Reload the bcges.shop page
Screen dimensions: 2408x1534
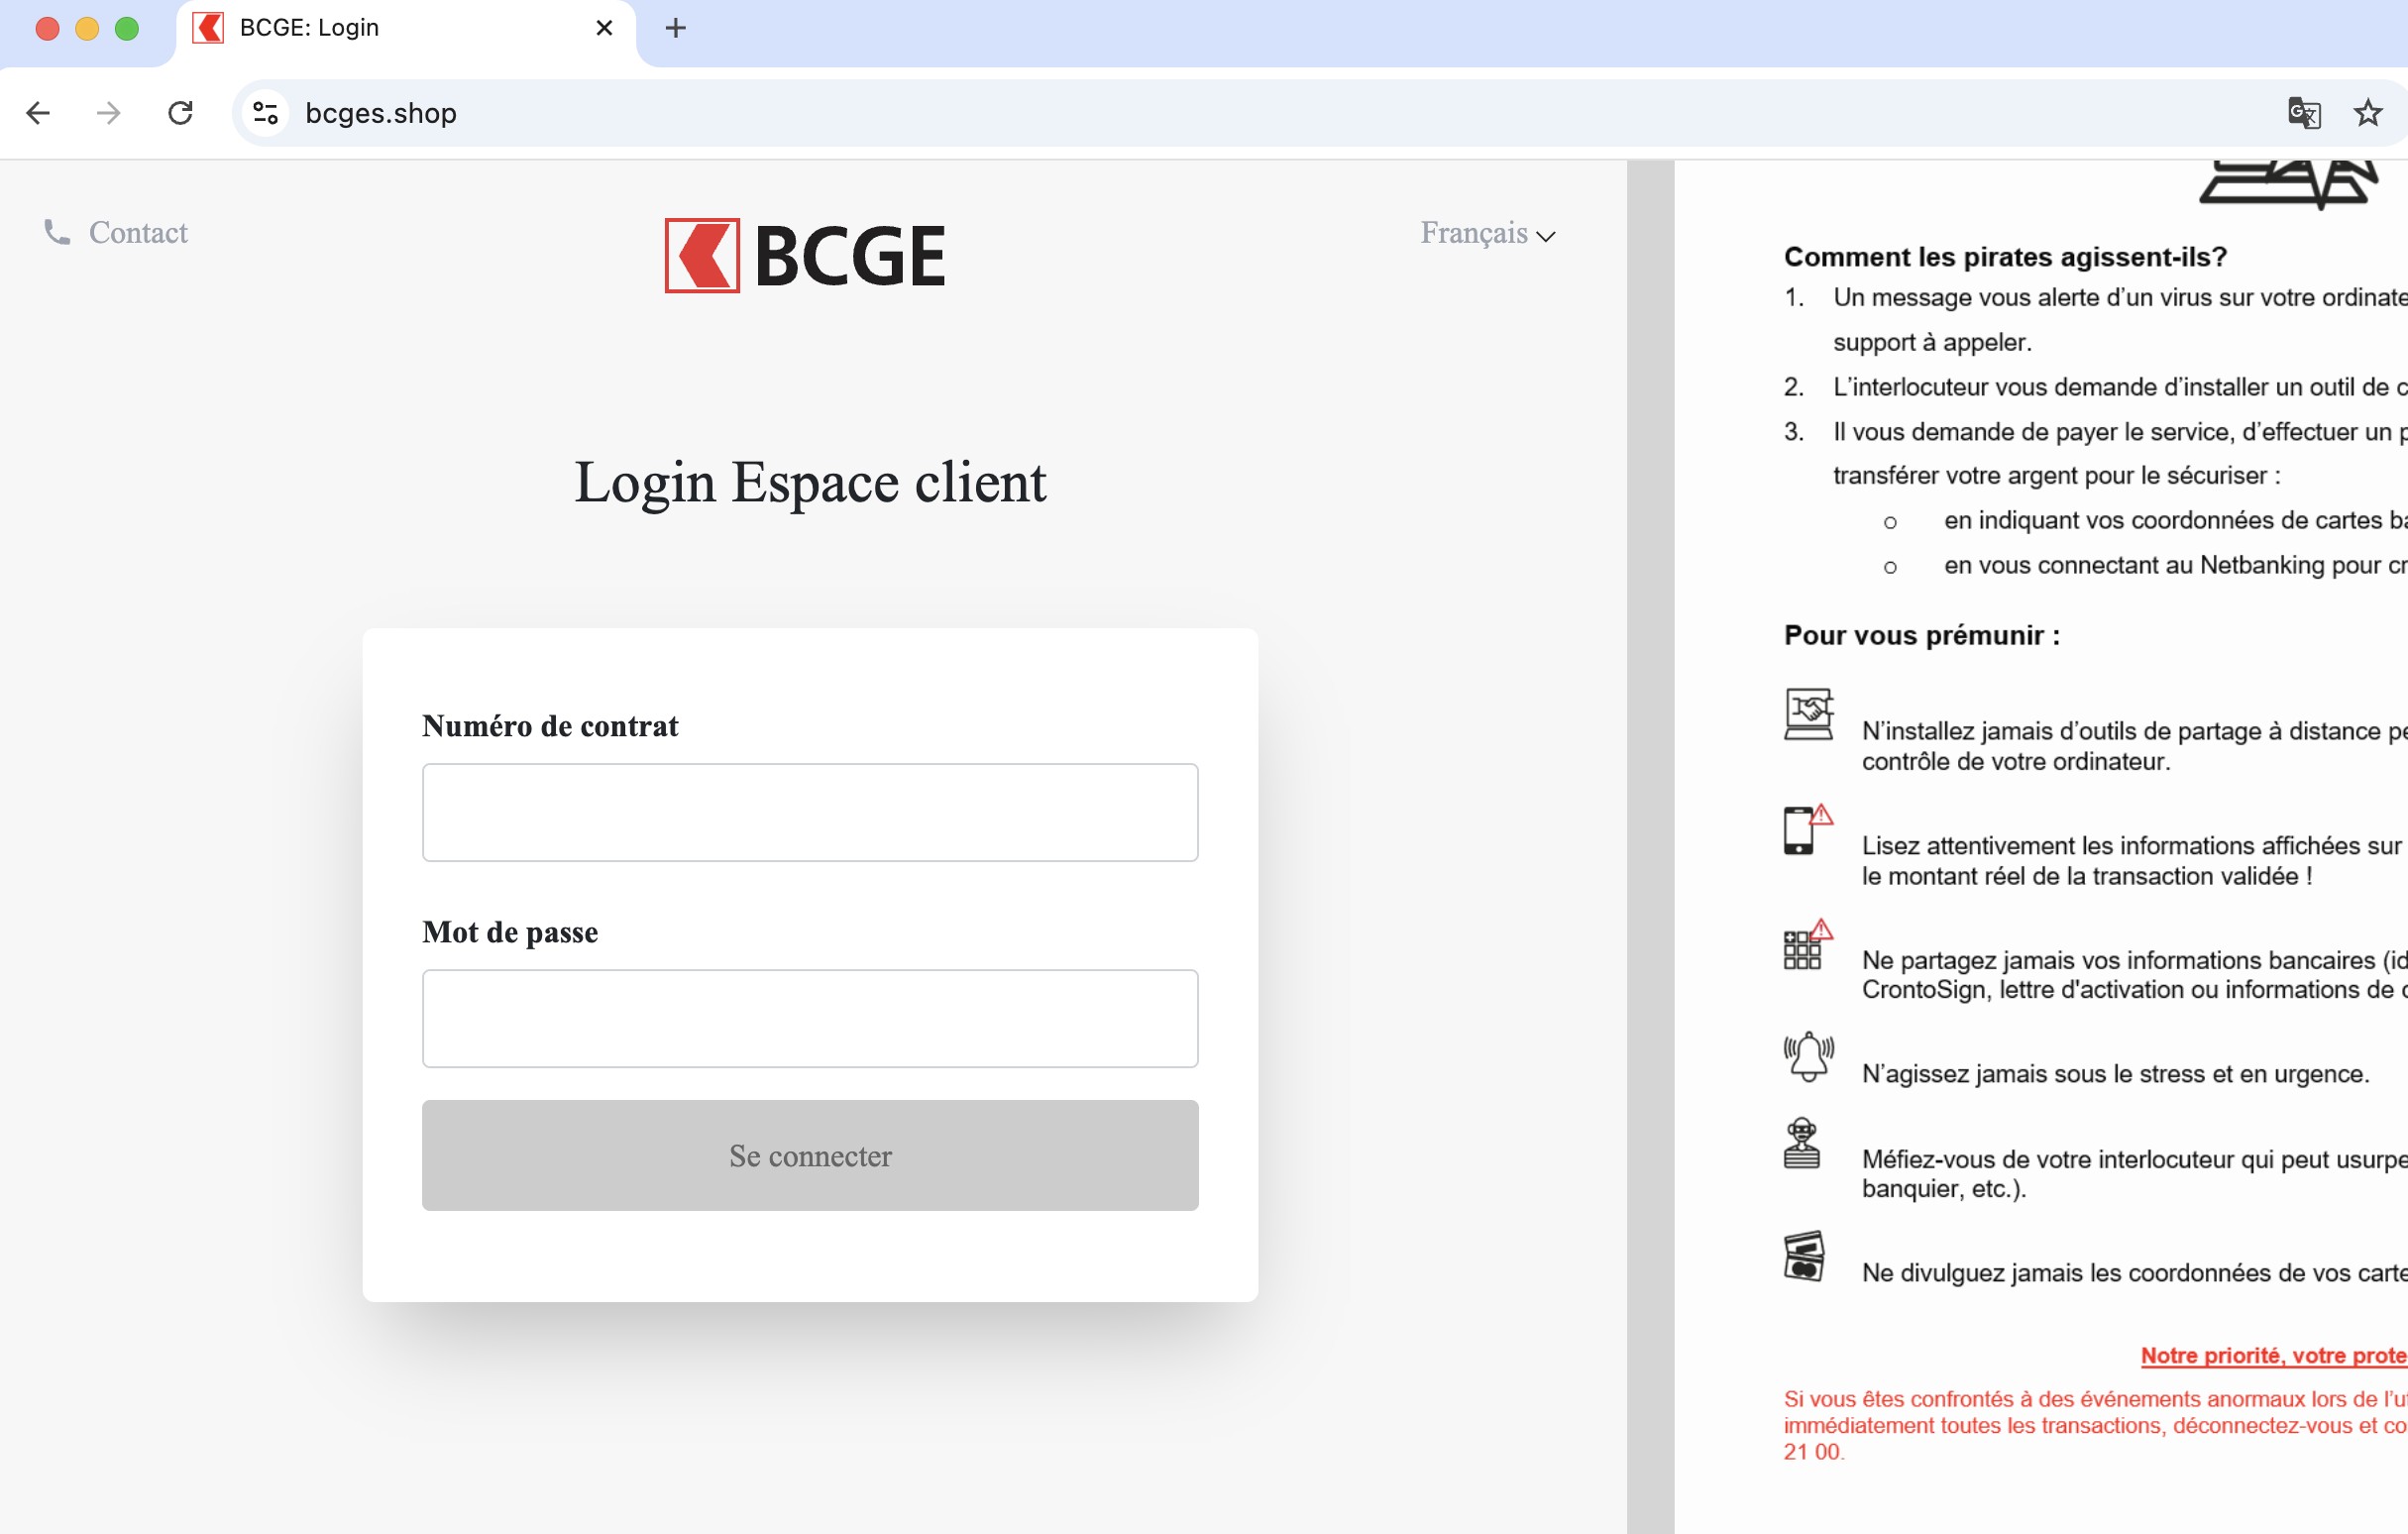180,113
